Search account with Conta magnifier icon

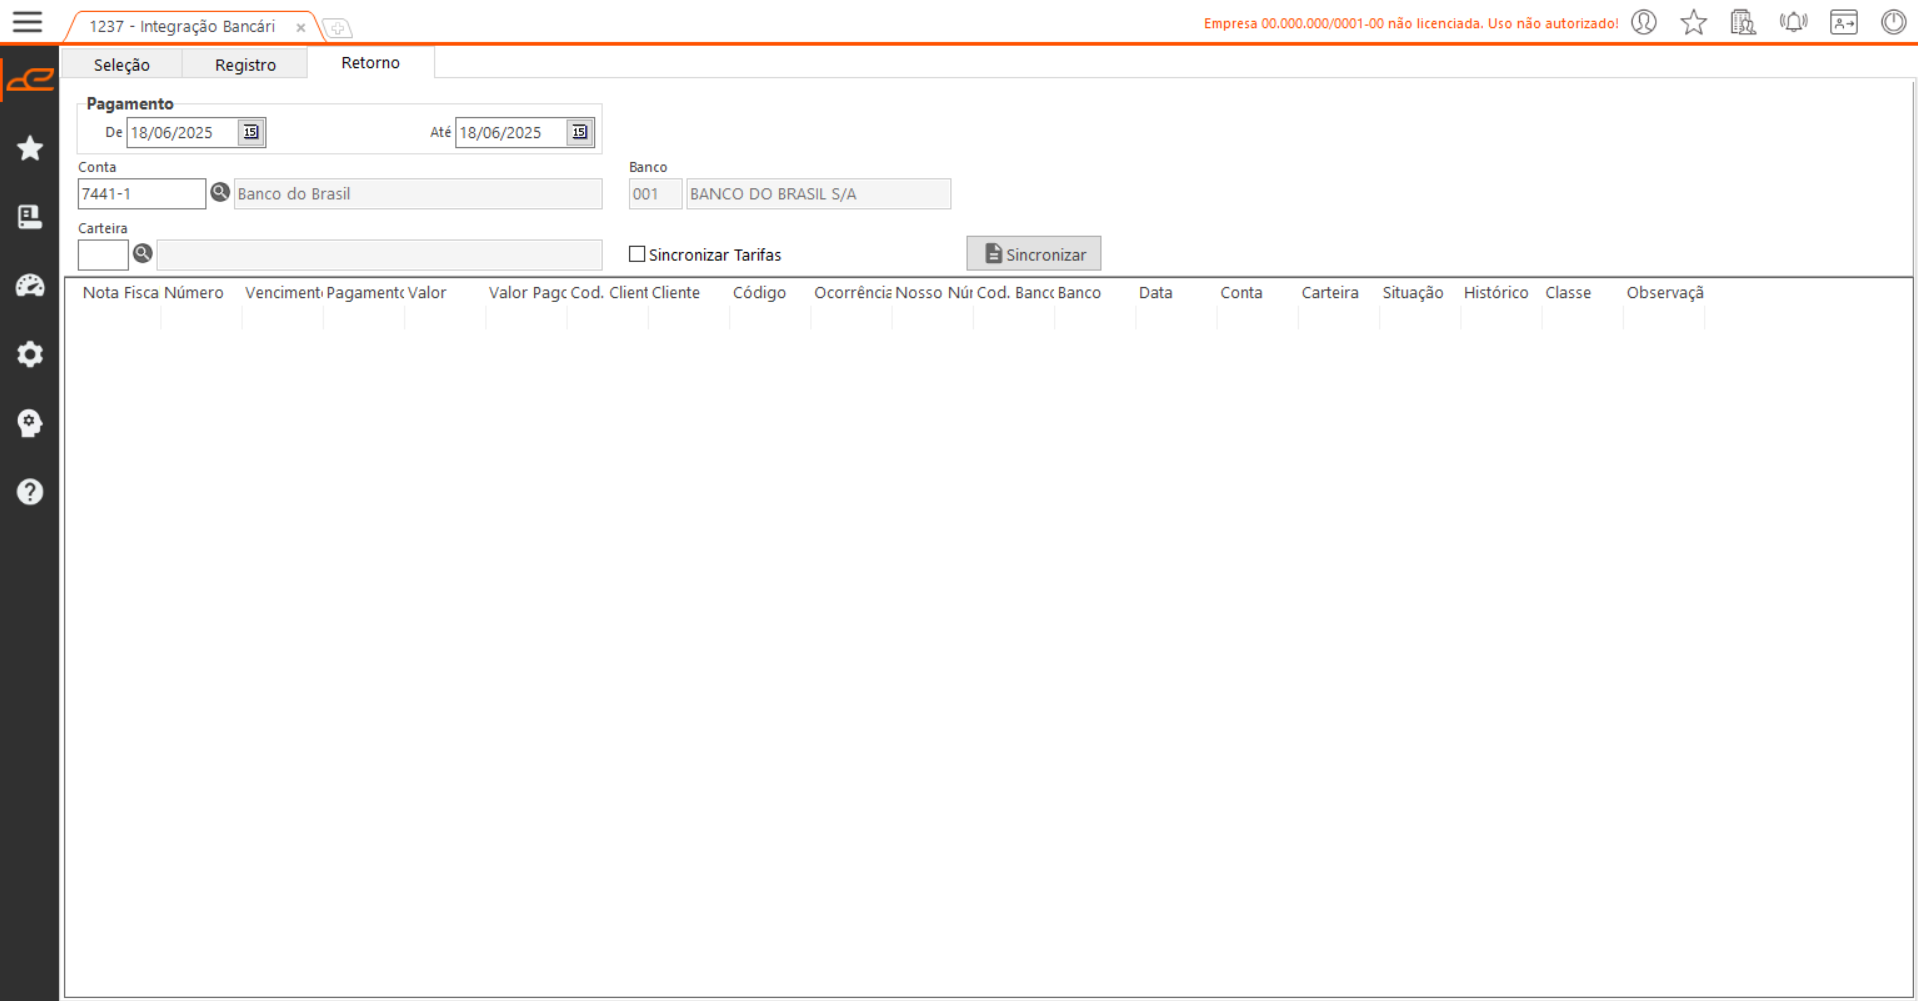coord(220,192)
